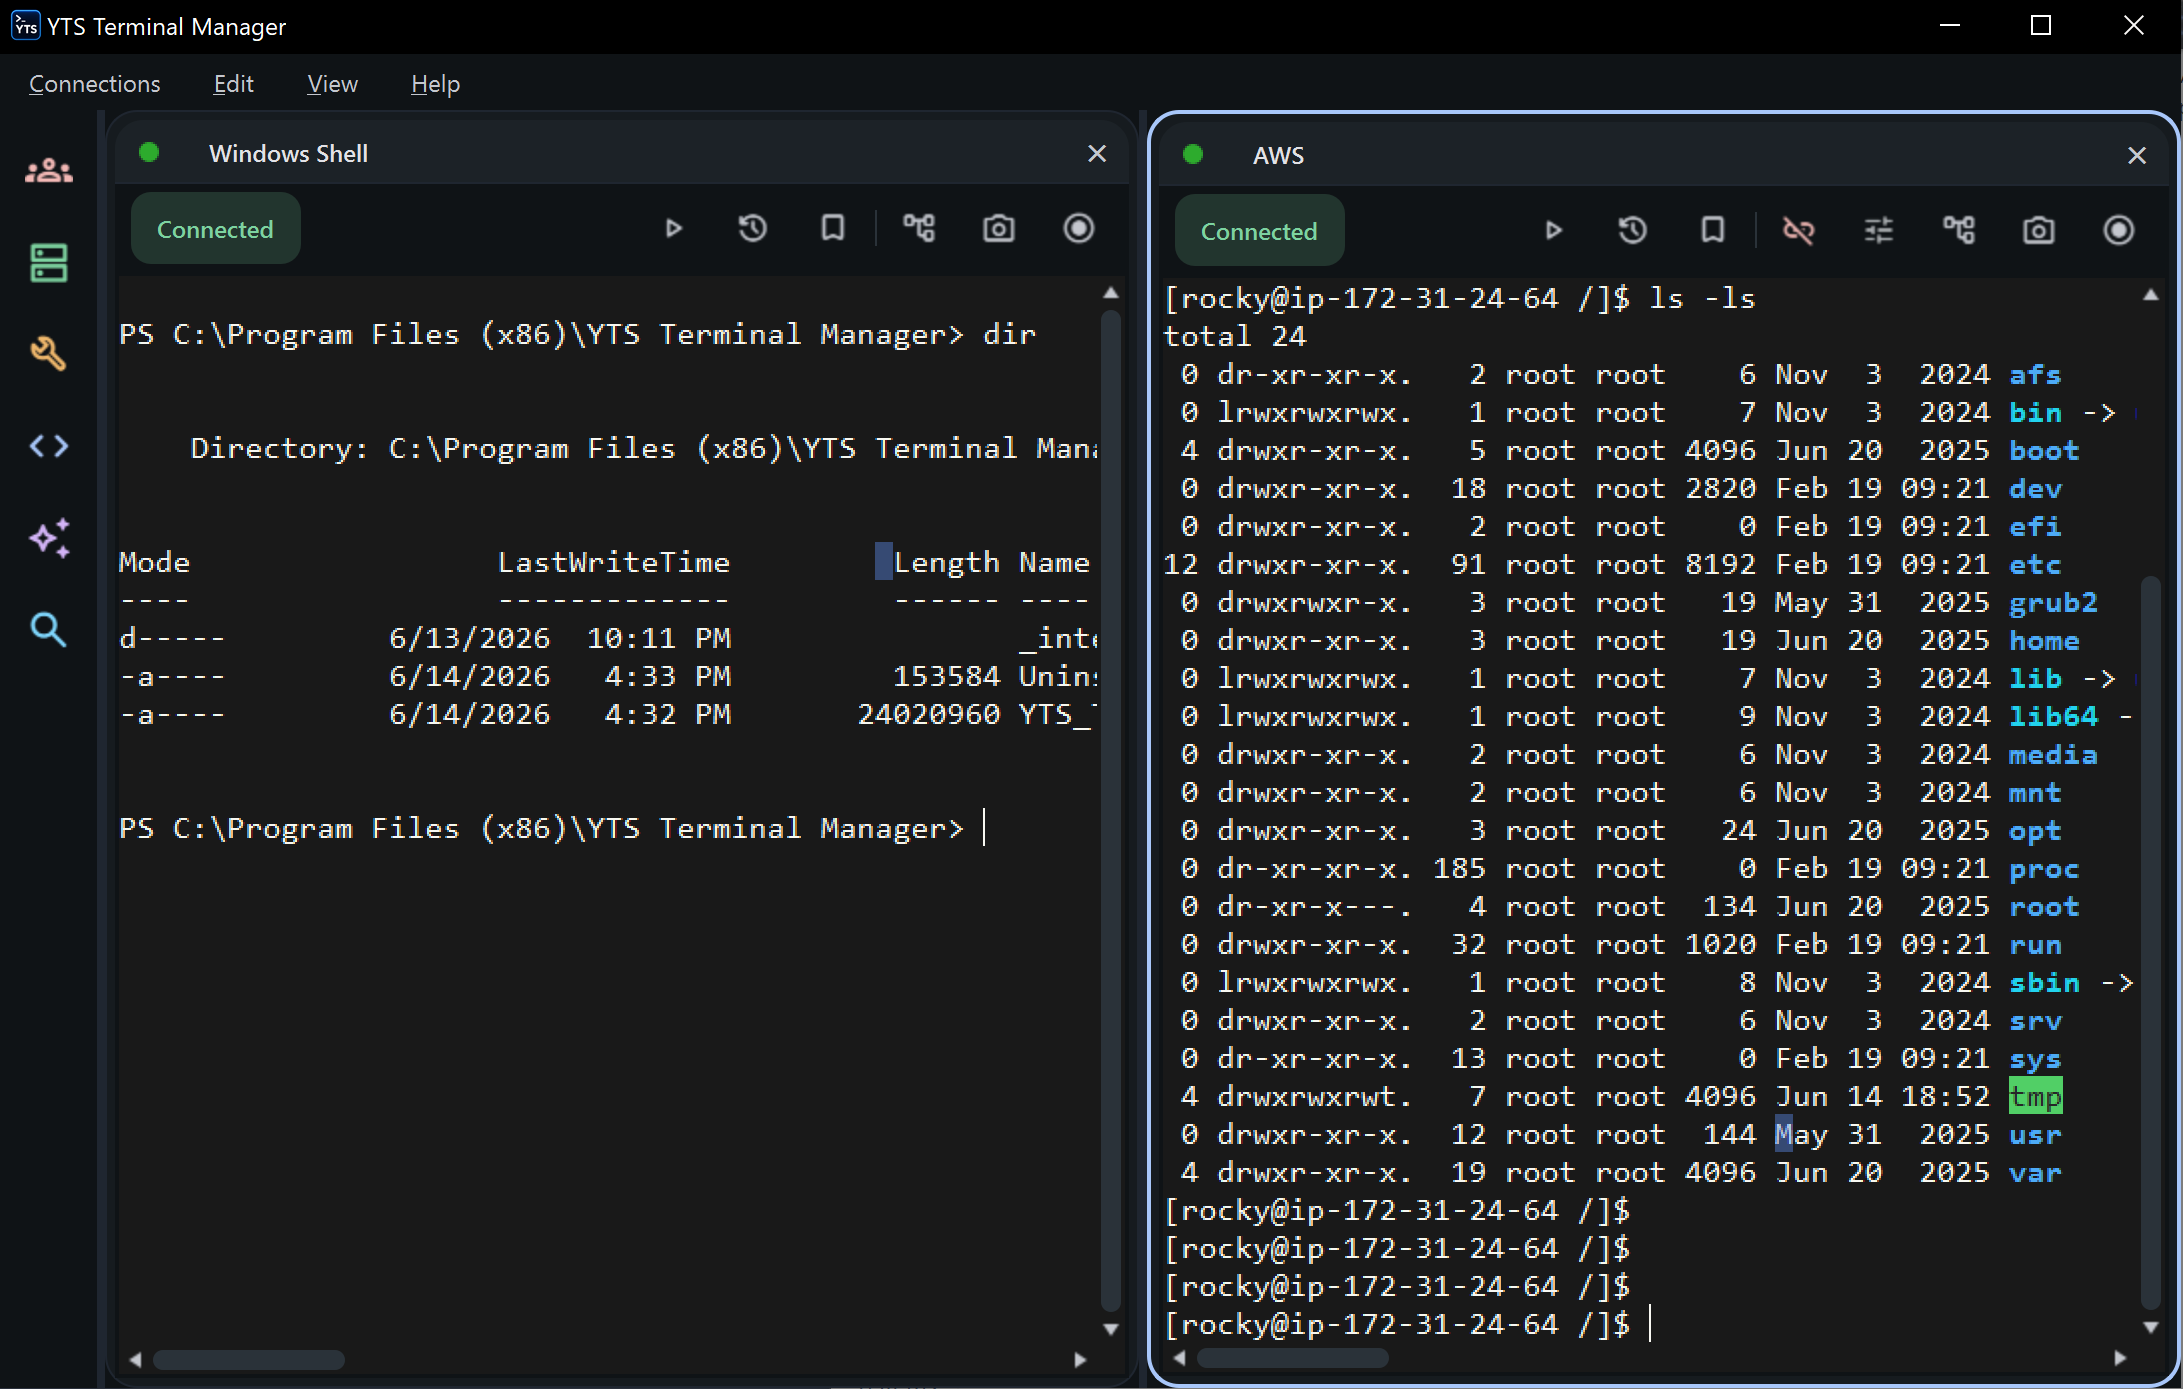The image size is (2183, 1389).
Task: Click the 'home' directory entry
Action: [2044, 641]
